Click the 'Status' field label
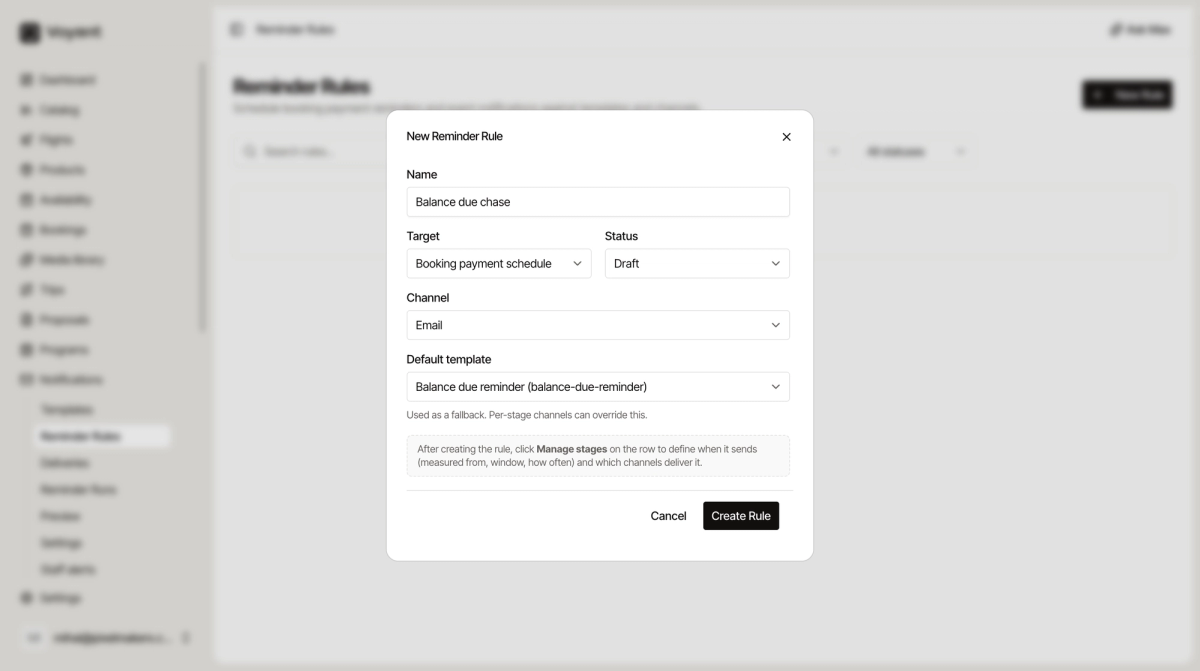This screenshot has width=1200, height=671. tap(621, 236)
